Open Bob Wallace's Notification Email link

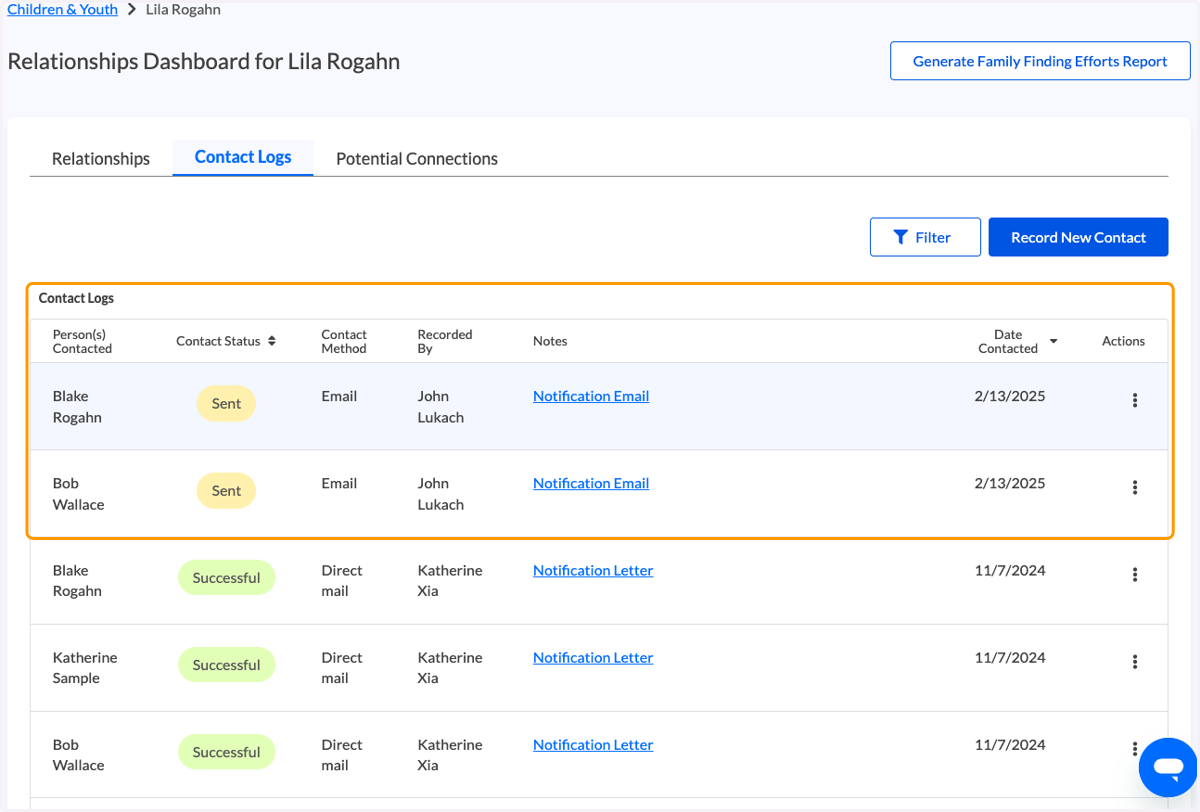(x=591, y=483)
